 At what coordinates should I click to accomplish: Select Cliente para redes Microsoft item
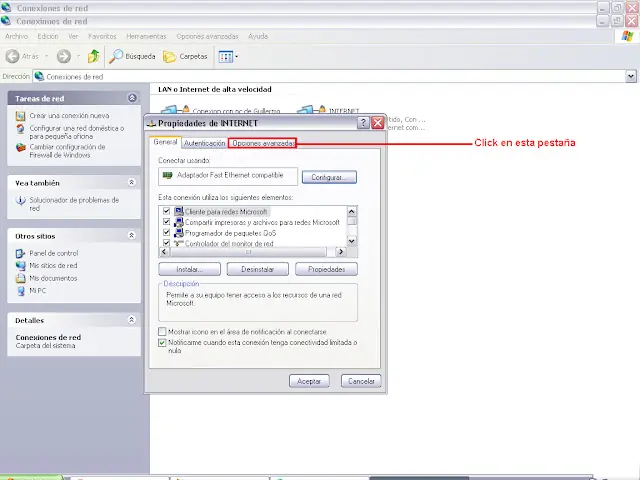tap(226, 211)
